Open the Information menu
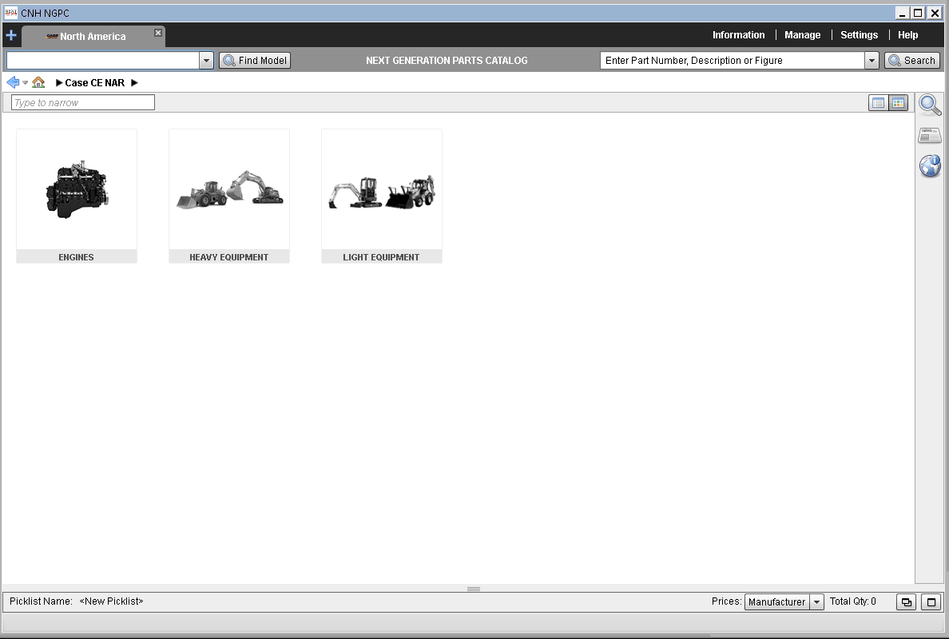Viewport: 949px width, 639px height. (738, 35)
